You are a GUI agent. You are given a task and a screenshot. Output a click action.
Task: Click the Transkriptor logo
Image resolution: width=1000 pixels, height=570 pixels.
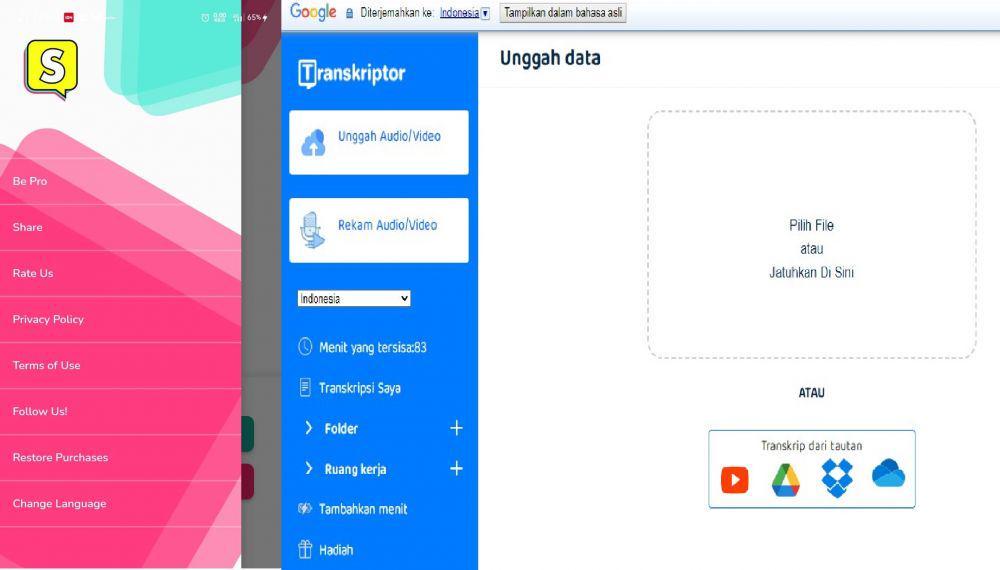click(351, 73)
